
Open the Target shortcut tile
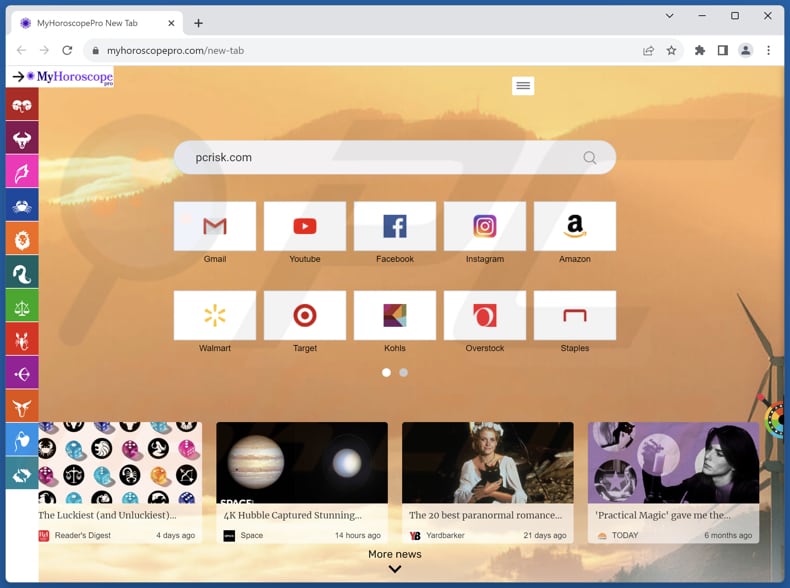(x=305, y=315)
